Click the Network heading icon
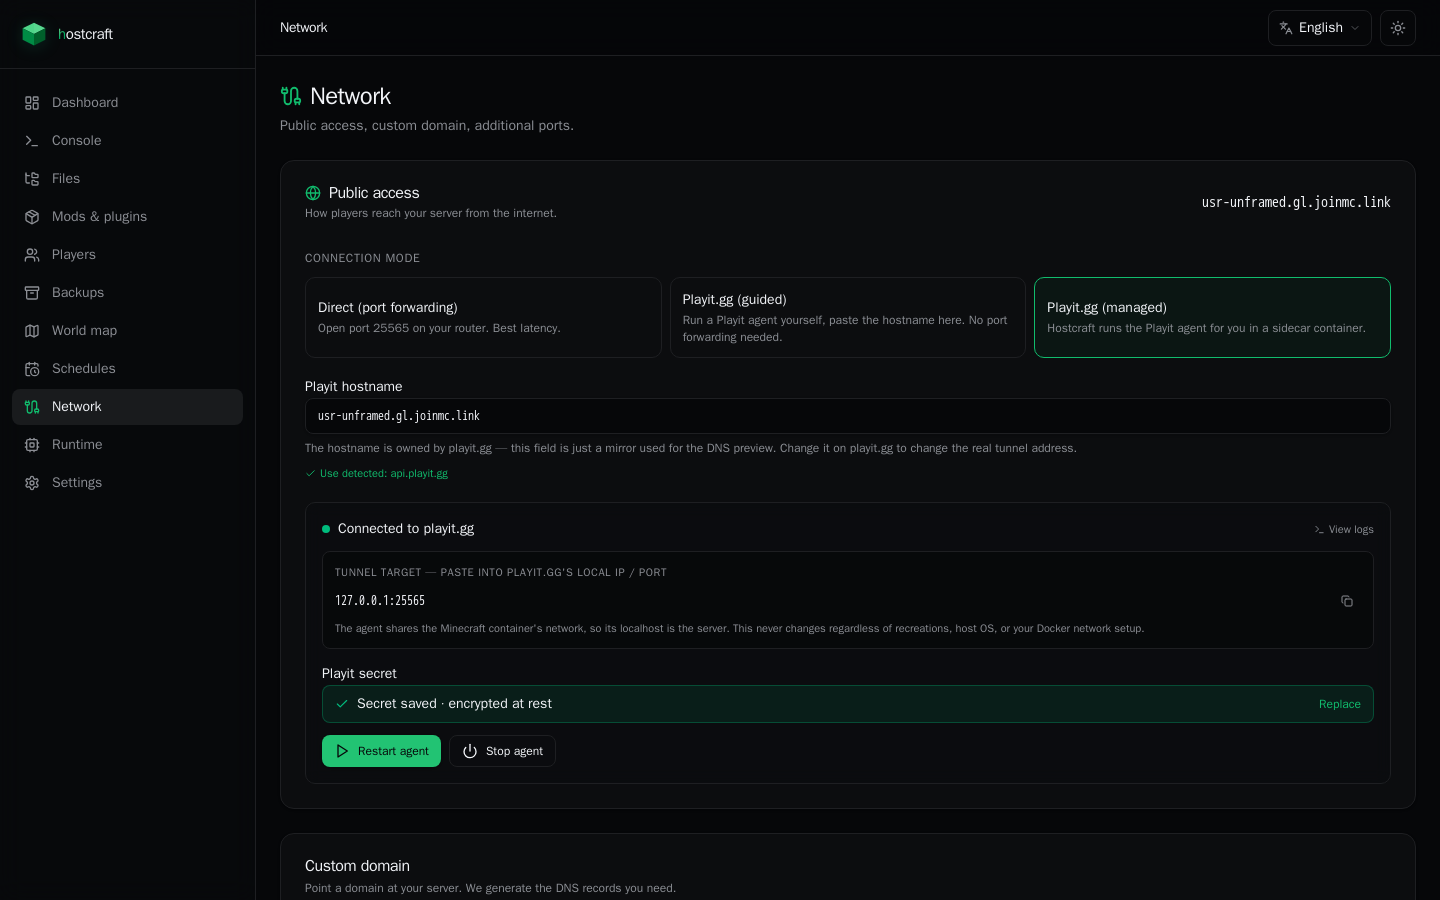Screen dimensions: 1440x900 click(x=291, y=96)
